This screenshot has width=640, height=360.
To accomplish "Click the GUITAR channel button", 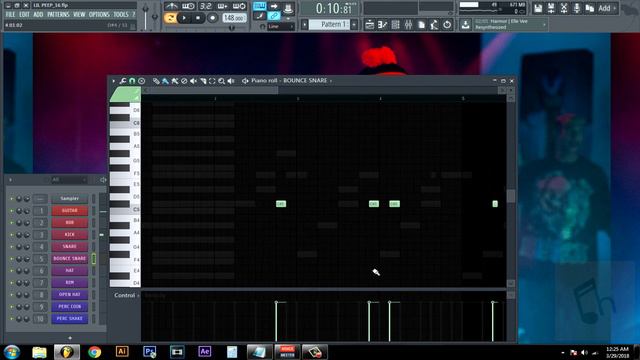I will coord(69,211).
